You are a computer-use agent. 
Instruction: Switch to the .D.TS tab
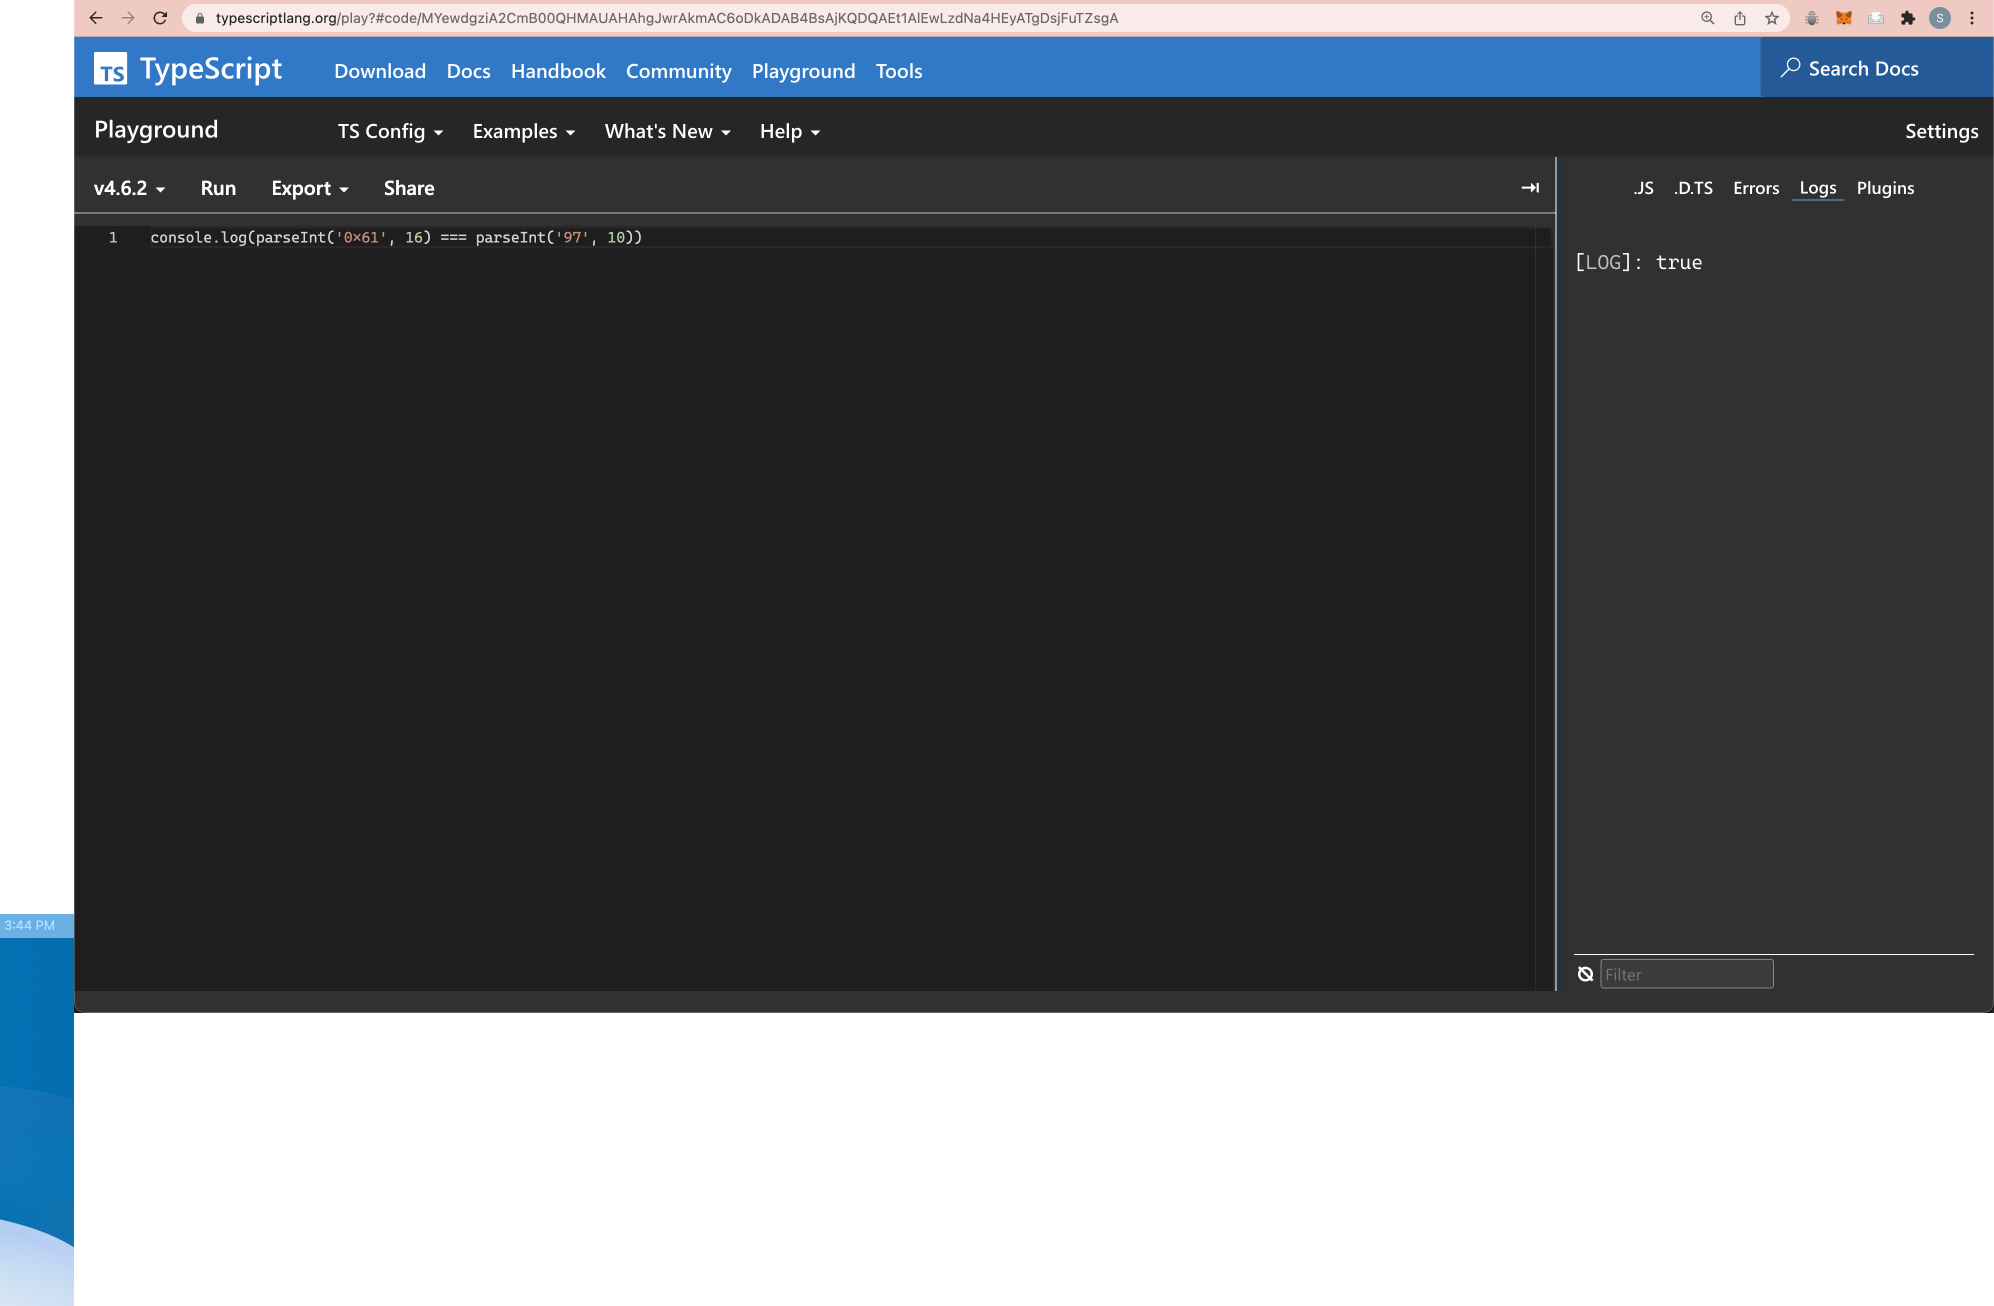[1694, 188]
